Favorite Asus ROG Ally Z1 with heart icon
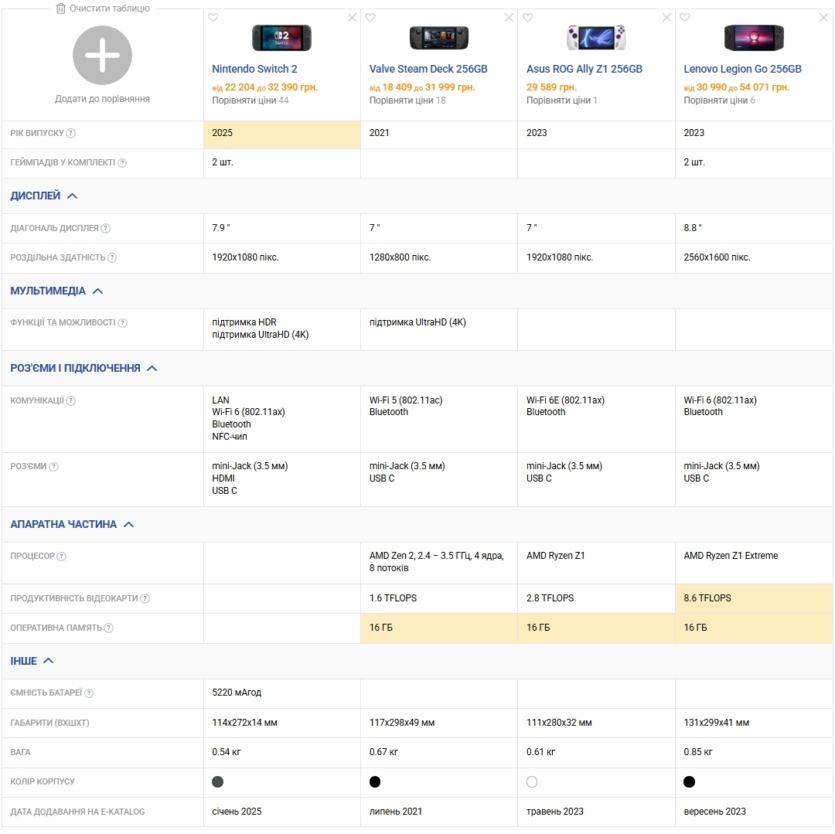Image resolution: width=835 pixels, height=834 pixels. point(528,18)
